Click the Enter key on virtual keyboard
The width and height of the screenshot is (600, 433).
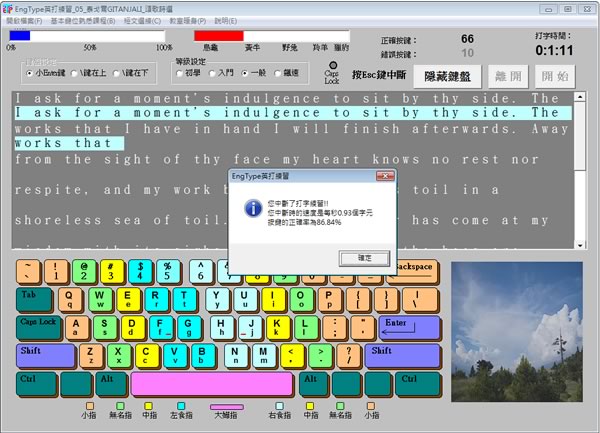[x=409, y=328]
